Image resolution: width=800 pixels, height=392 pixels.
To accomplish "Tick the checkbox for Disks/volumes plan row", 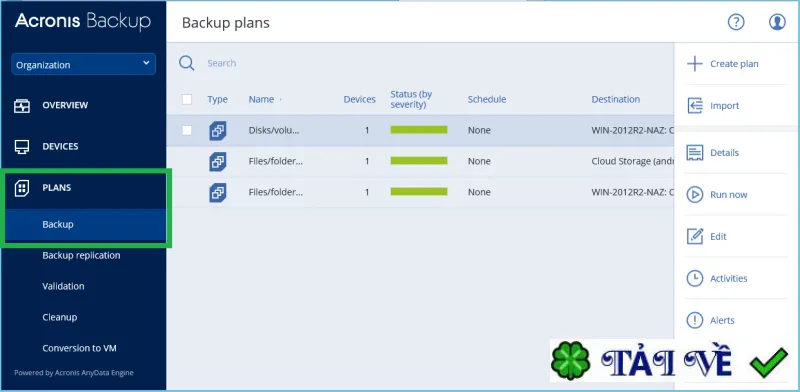I will [x=187, y=130].
